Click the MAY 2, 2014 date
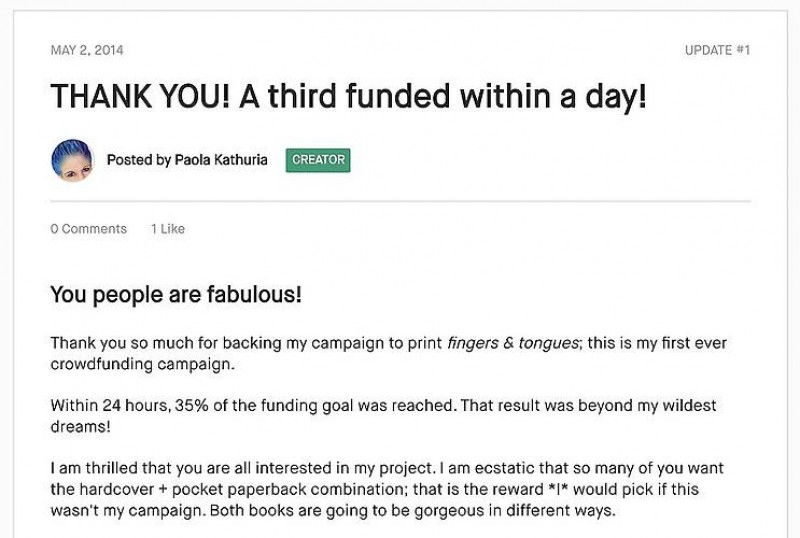800x538 pixels. pos(87,50)
